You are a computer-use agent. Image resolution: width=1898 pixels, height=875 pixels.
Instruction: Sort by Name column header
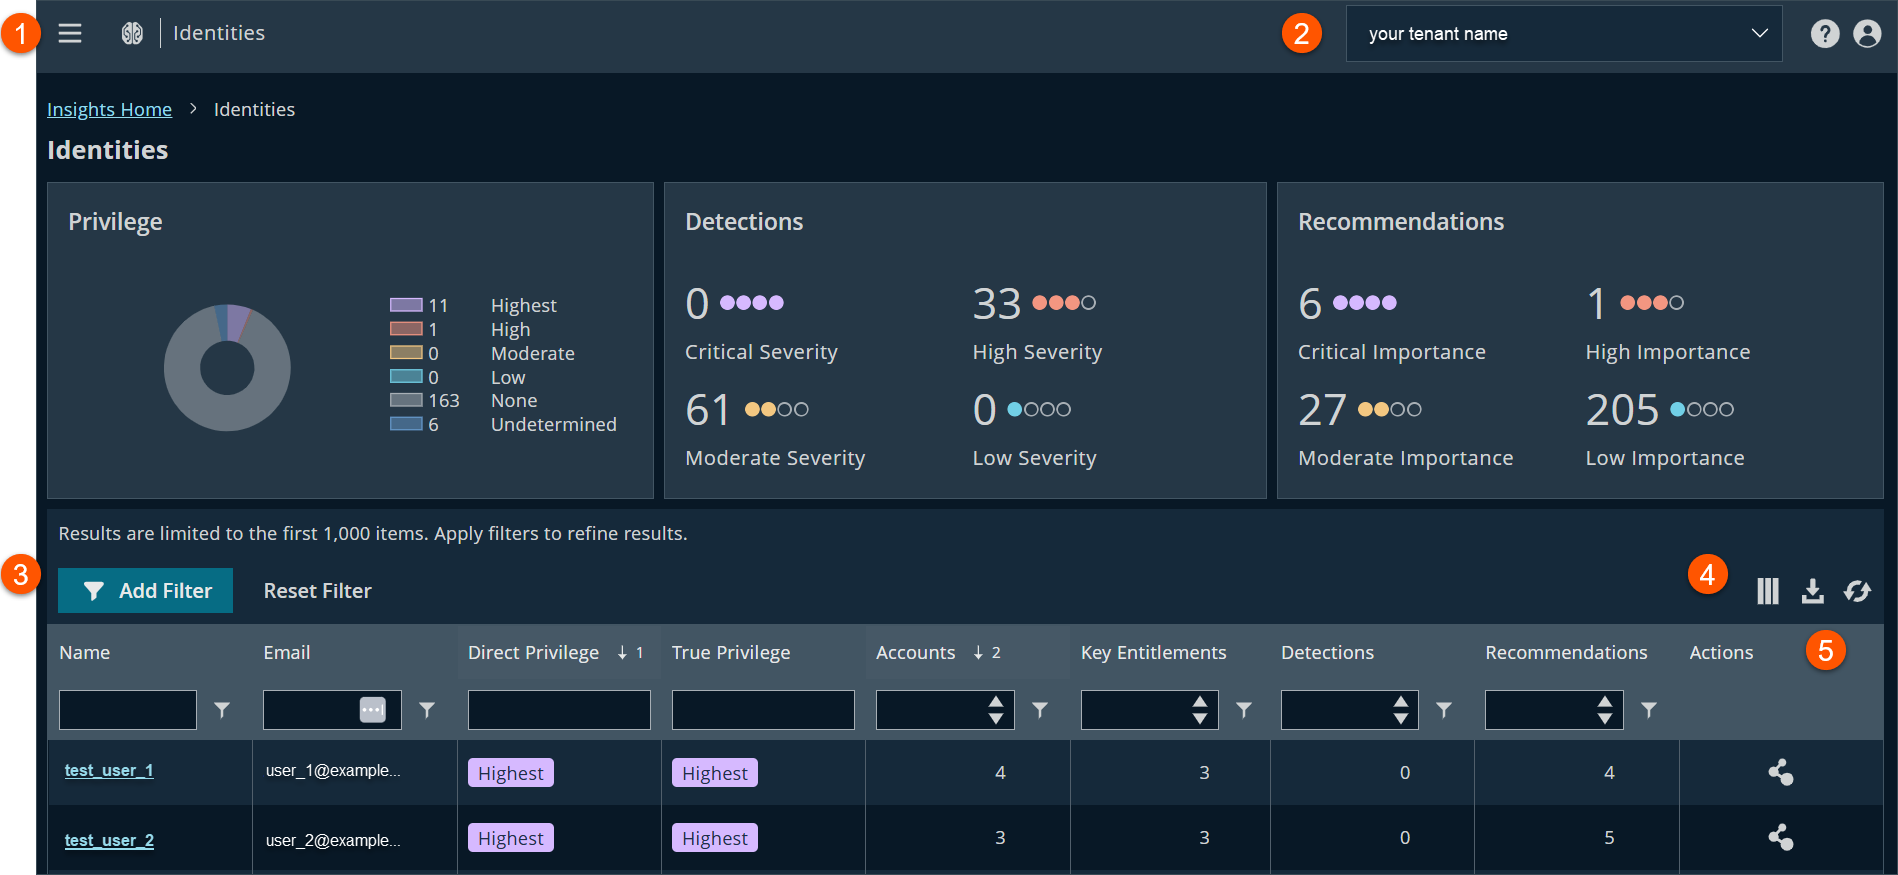click(x=85, y=653)
